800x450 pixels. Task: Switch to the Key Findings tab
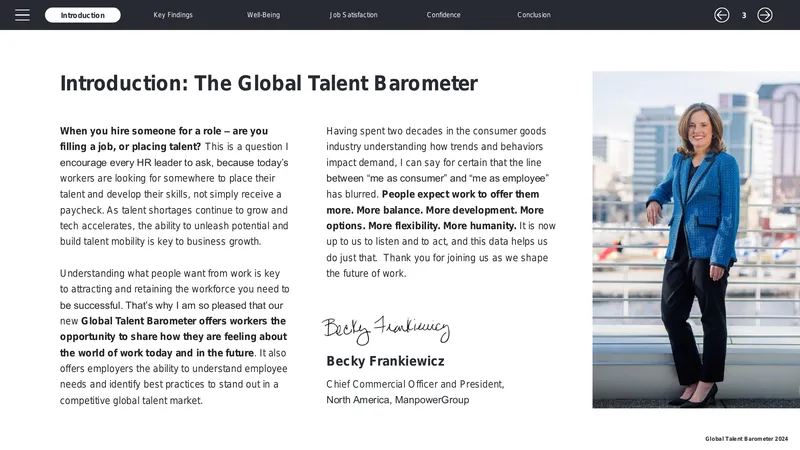click(x=173, y=15)
